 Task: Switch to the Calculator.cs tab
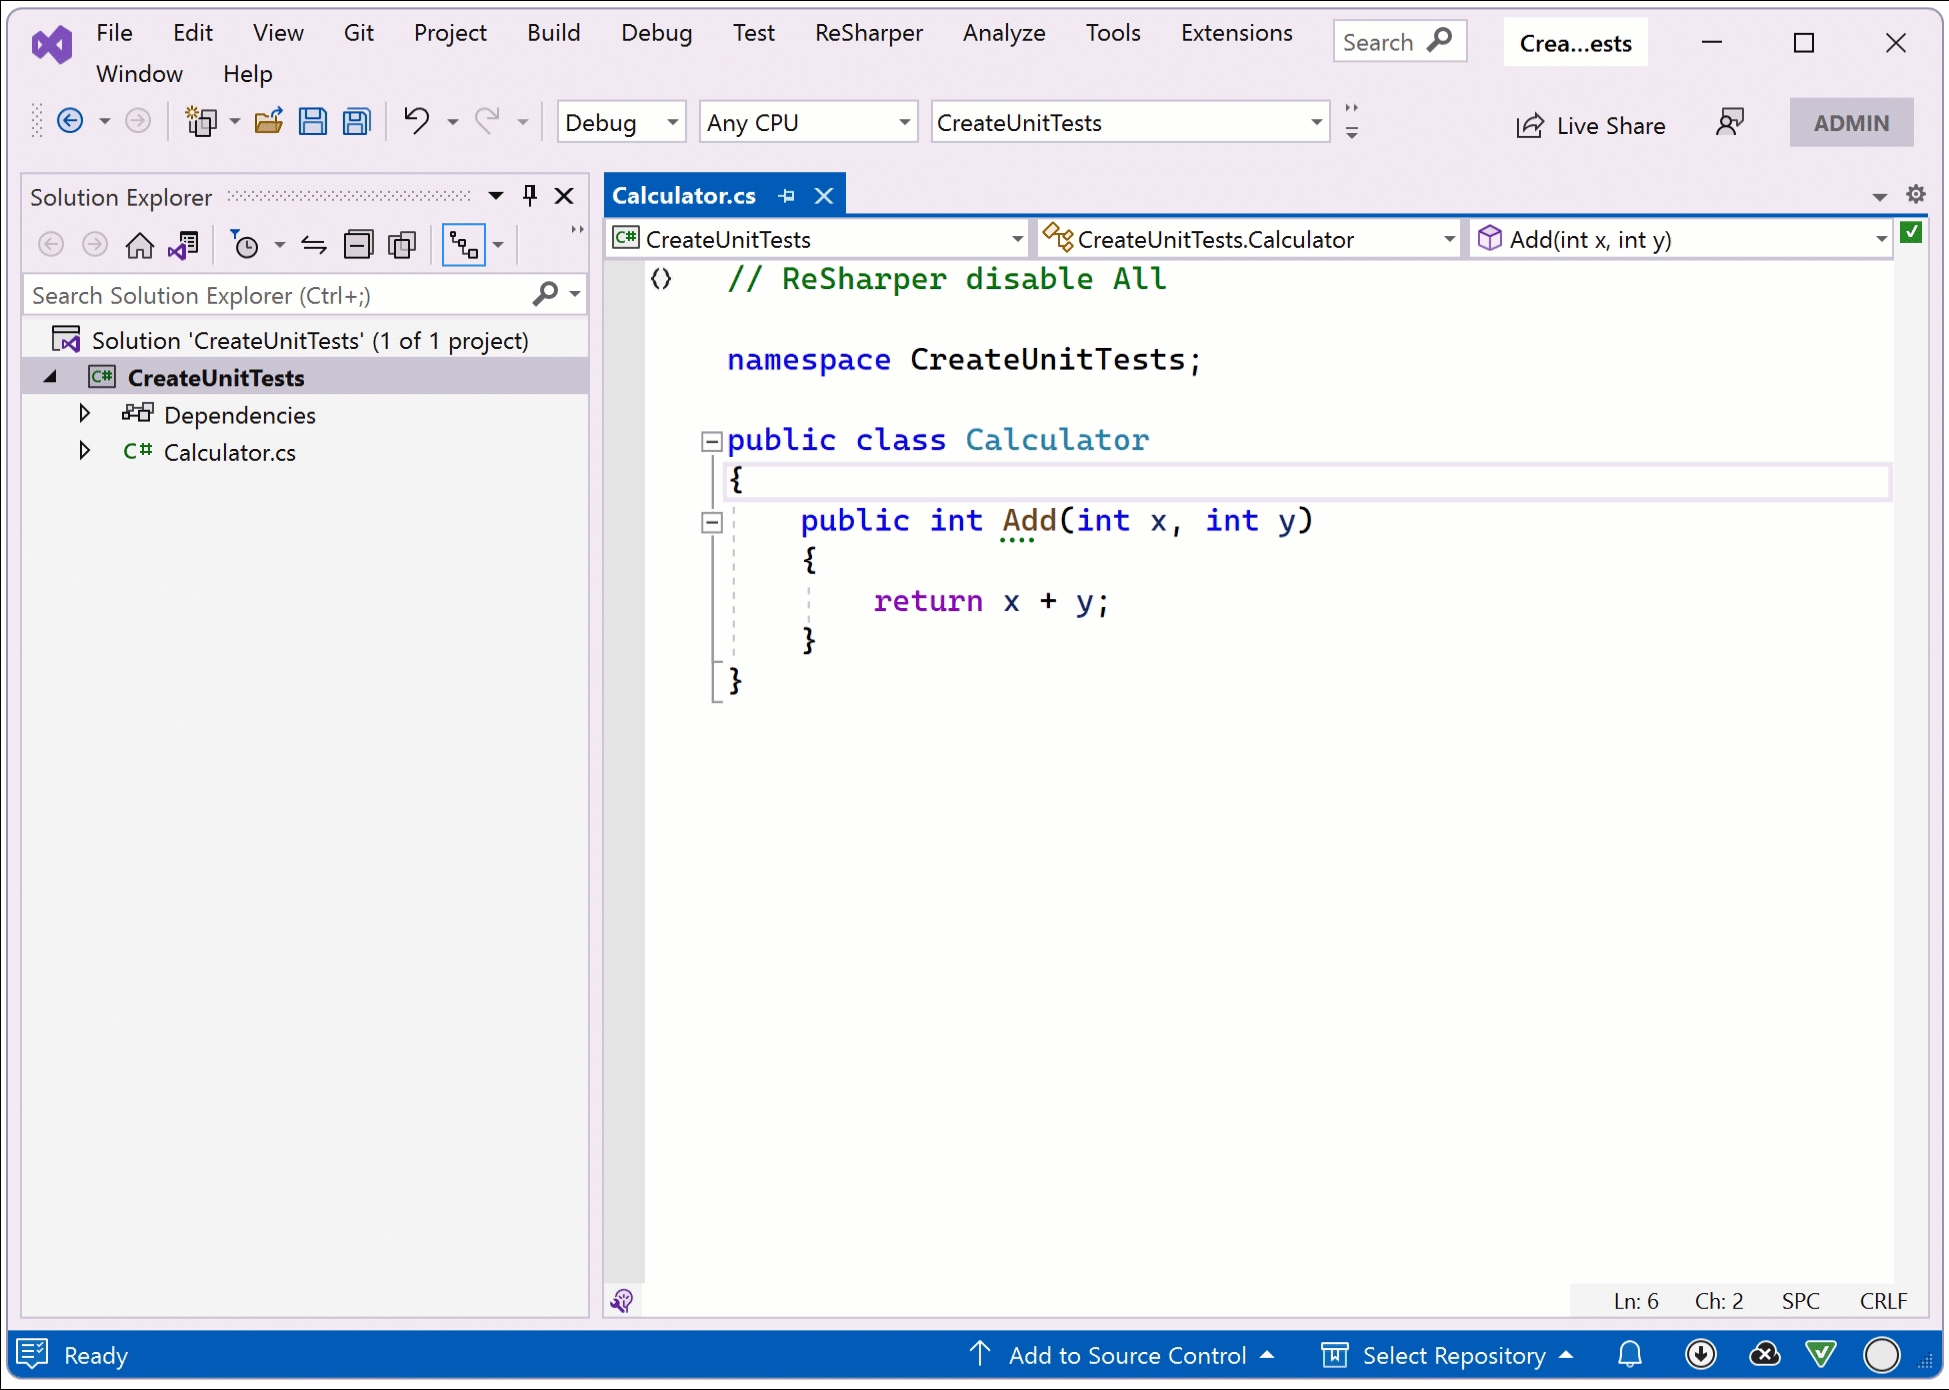tap(684, 195)
